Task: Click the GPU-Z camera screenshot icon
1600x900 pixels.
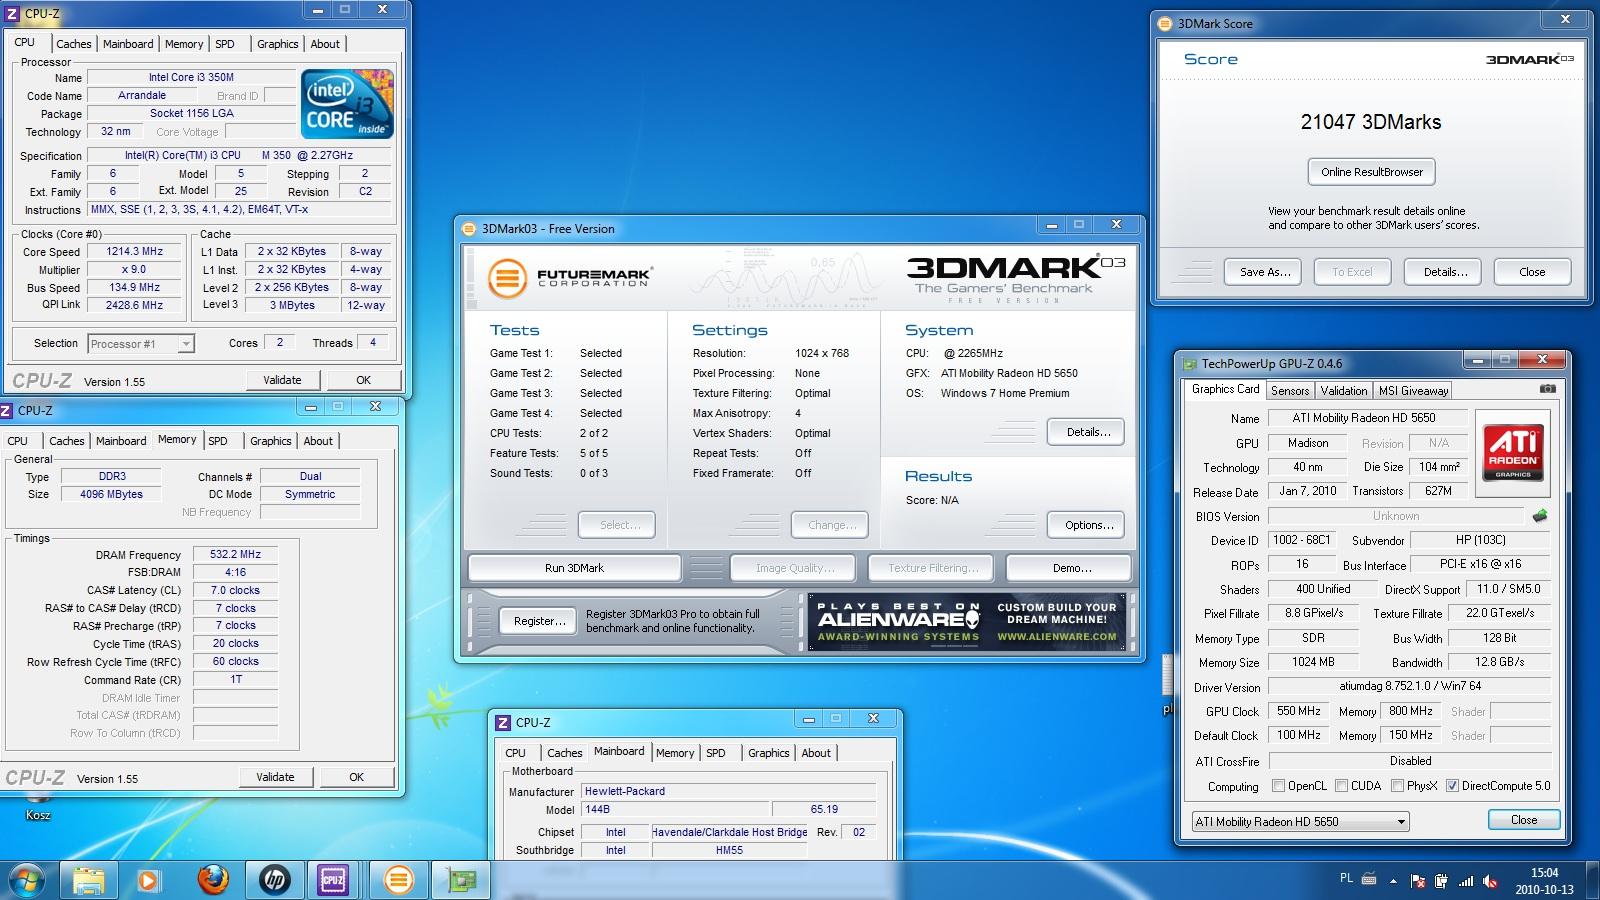Action: click(x=1547, y=389)
